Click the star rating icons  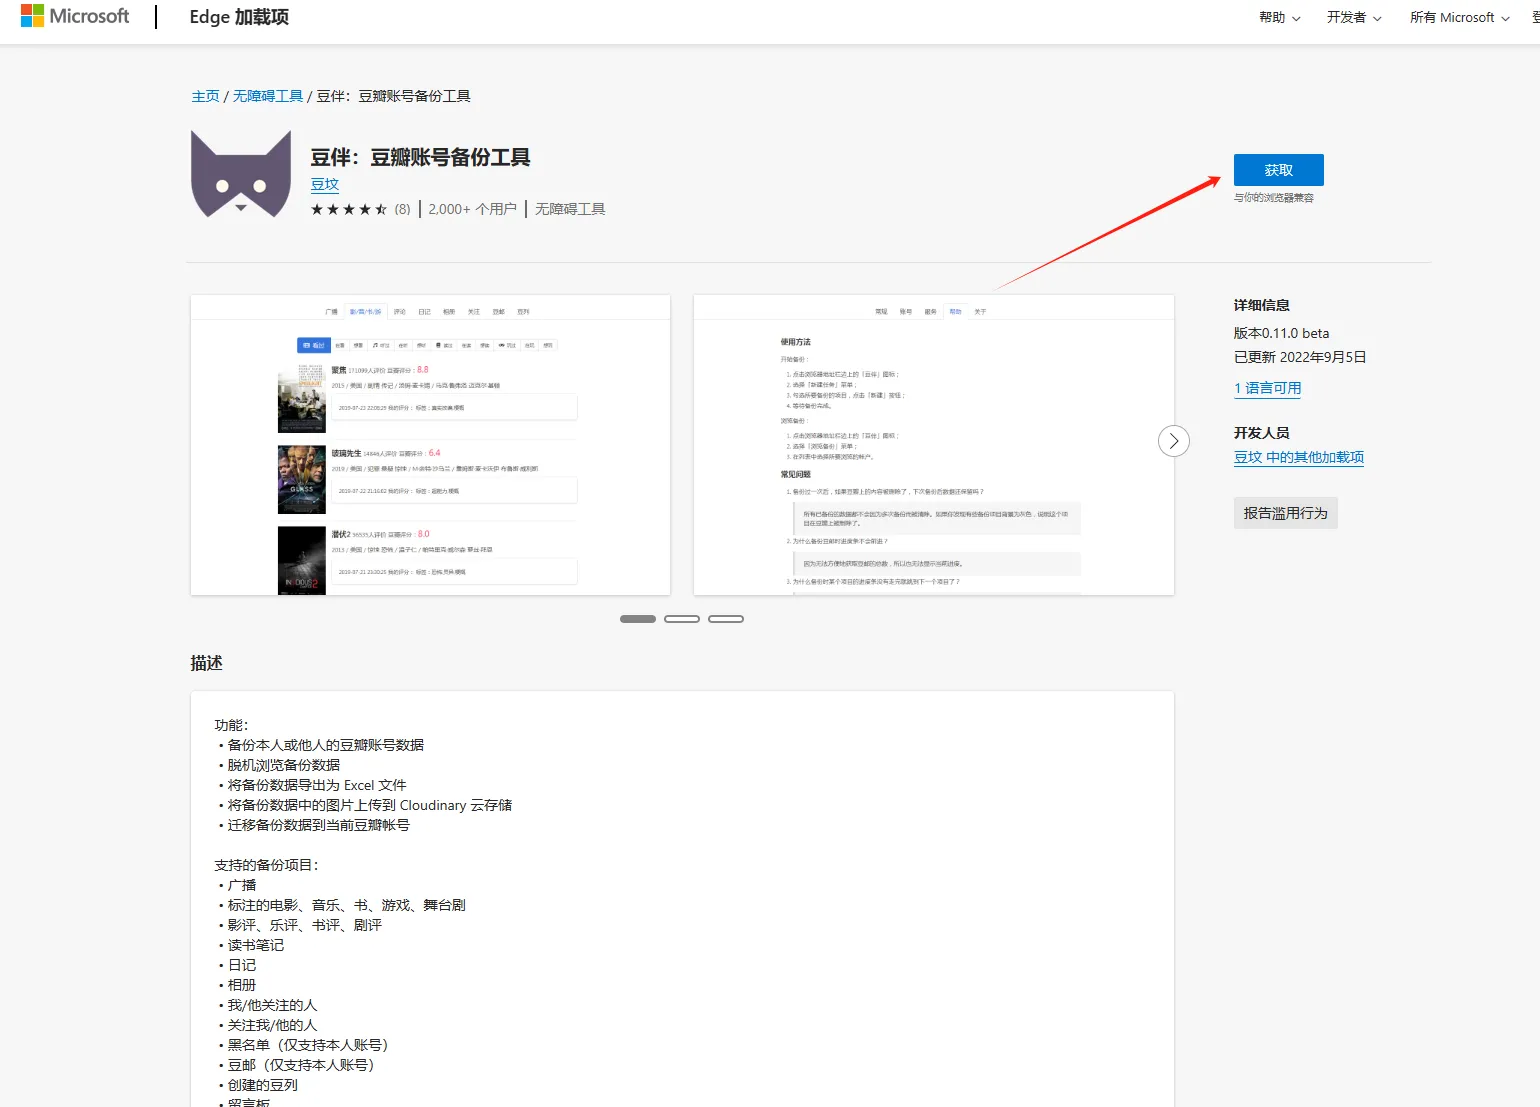pyautogui.click(x=349, y=209)
